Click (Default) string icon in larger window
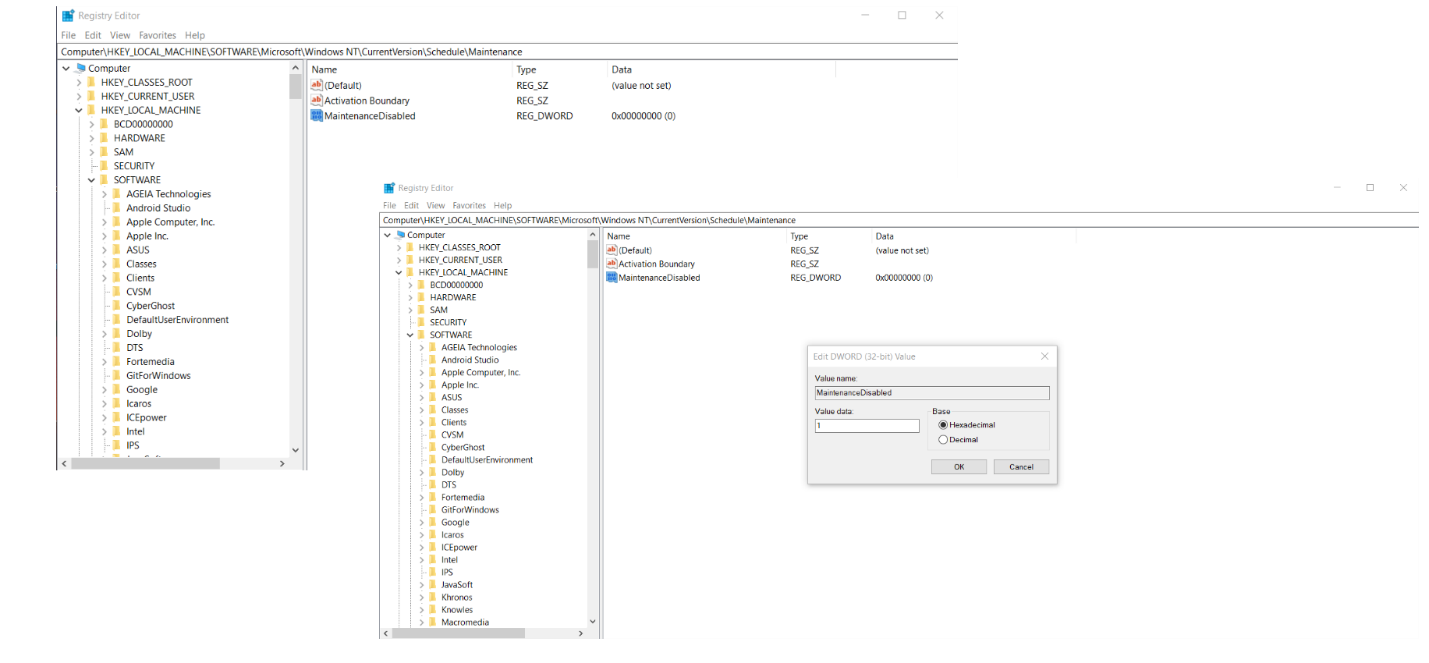This screenshot has width=1429, height=663. coord(612,250)
